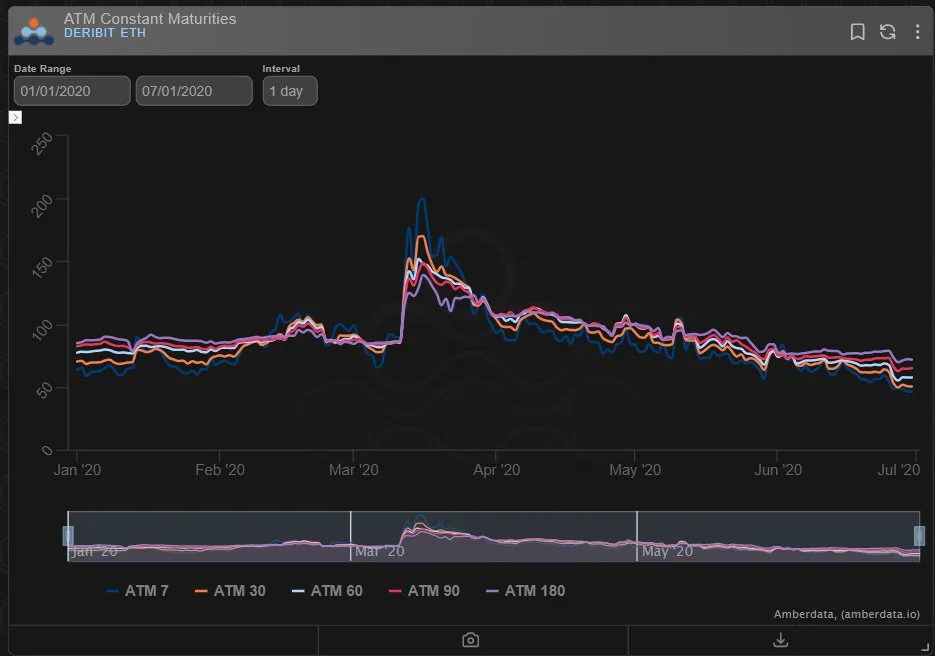Click the DERIBIT ETH subtitle

tap(105, 33)
